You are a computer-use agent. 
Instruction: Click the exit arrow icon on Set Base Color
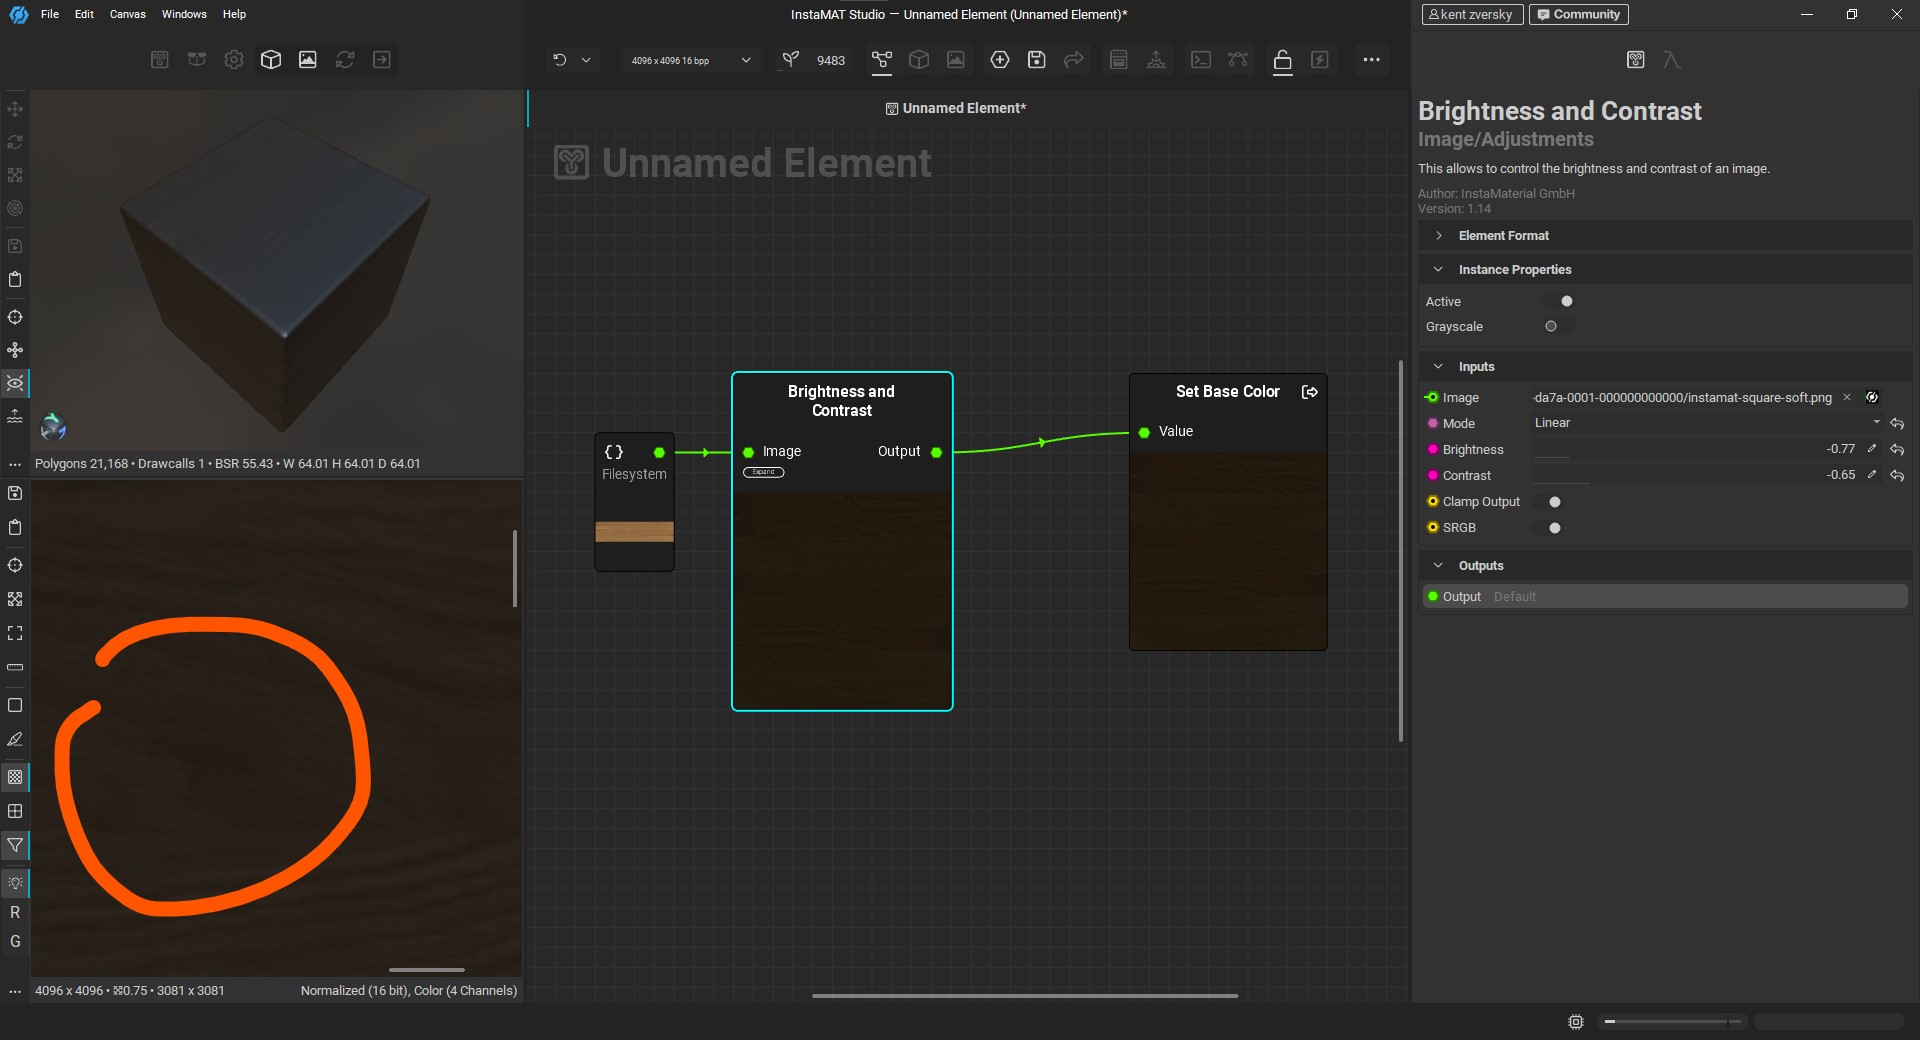click(x=1309, y=392)
